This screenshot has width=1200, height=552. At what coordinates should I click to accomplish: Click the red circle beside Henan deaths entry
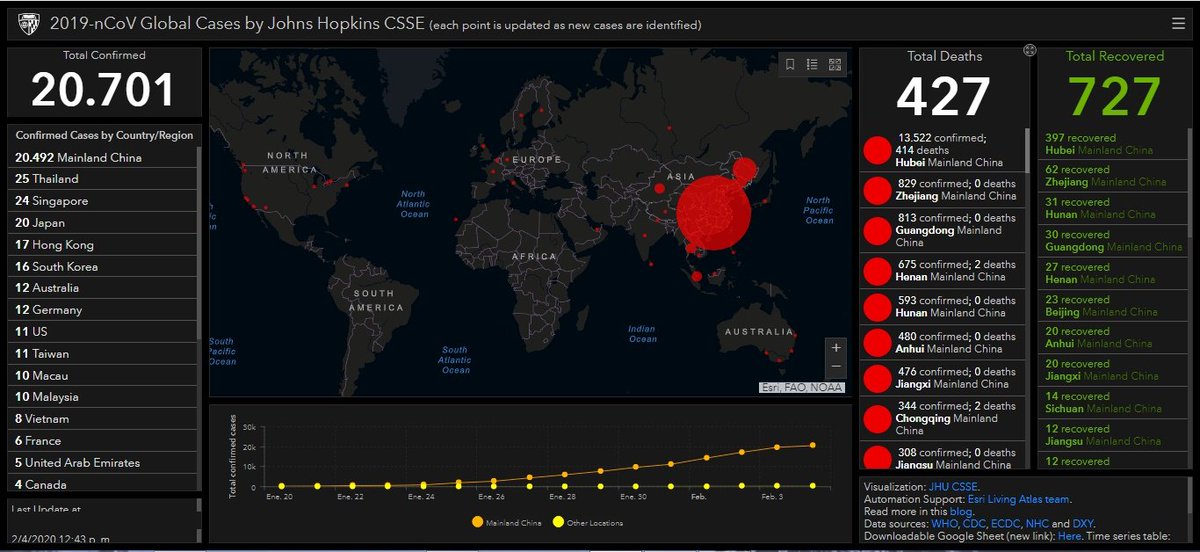coord(877,271)
